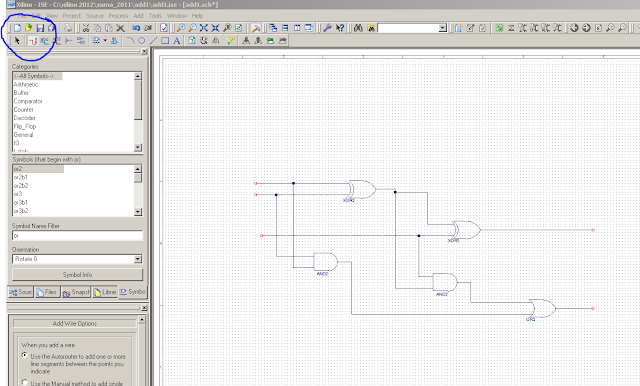Select the 'Arithmetic' category
This screenshot has height=386, width=640.
pos(26,84)
